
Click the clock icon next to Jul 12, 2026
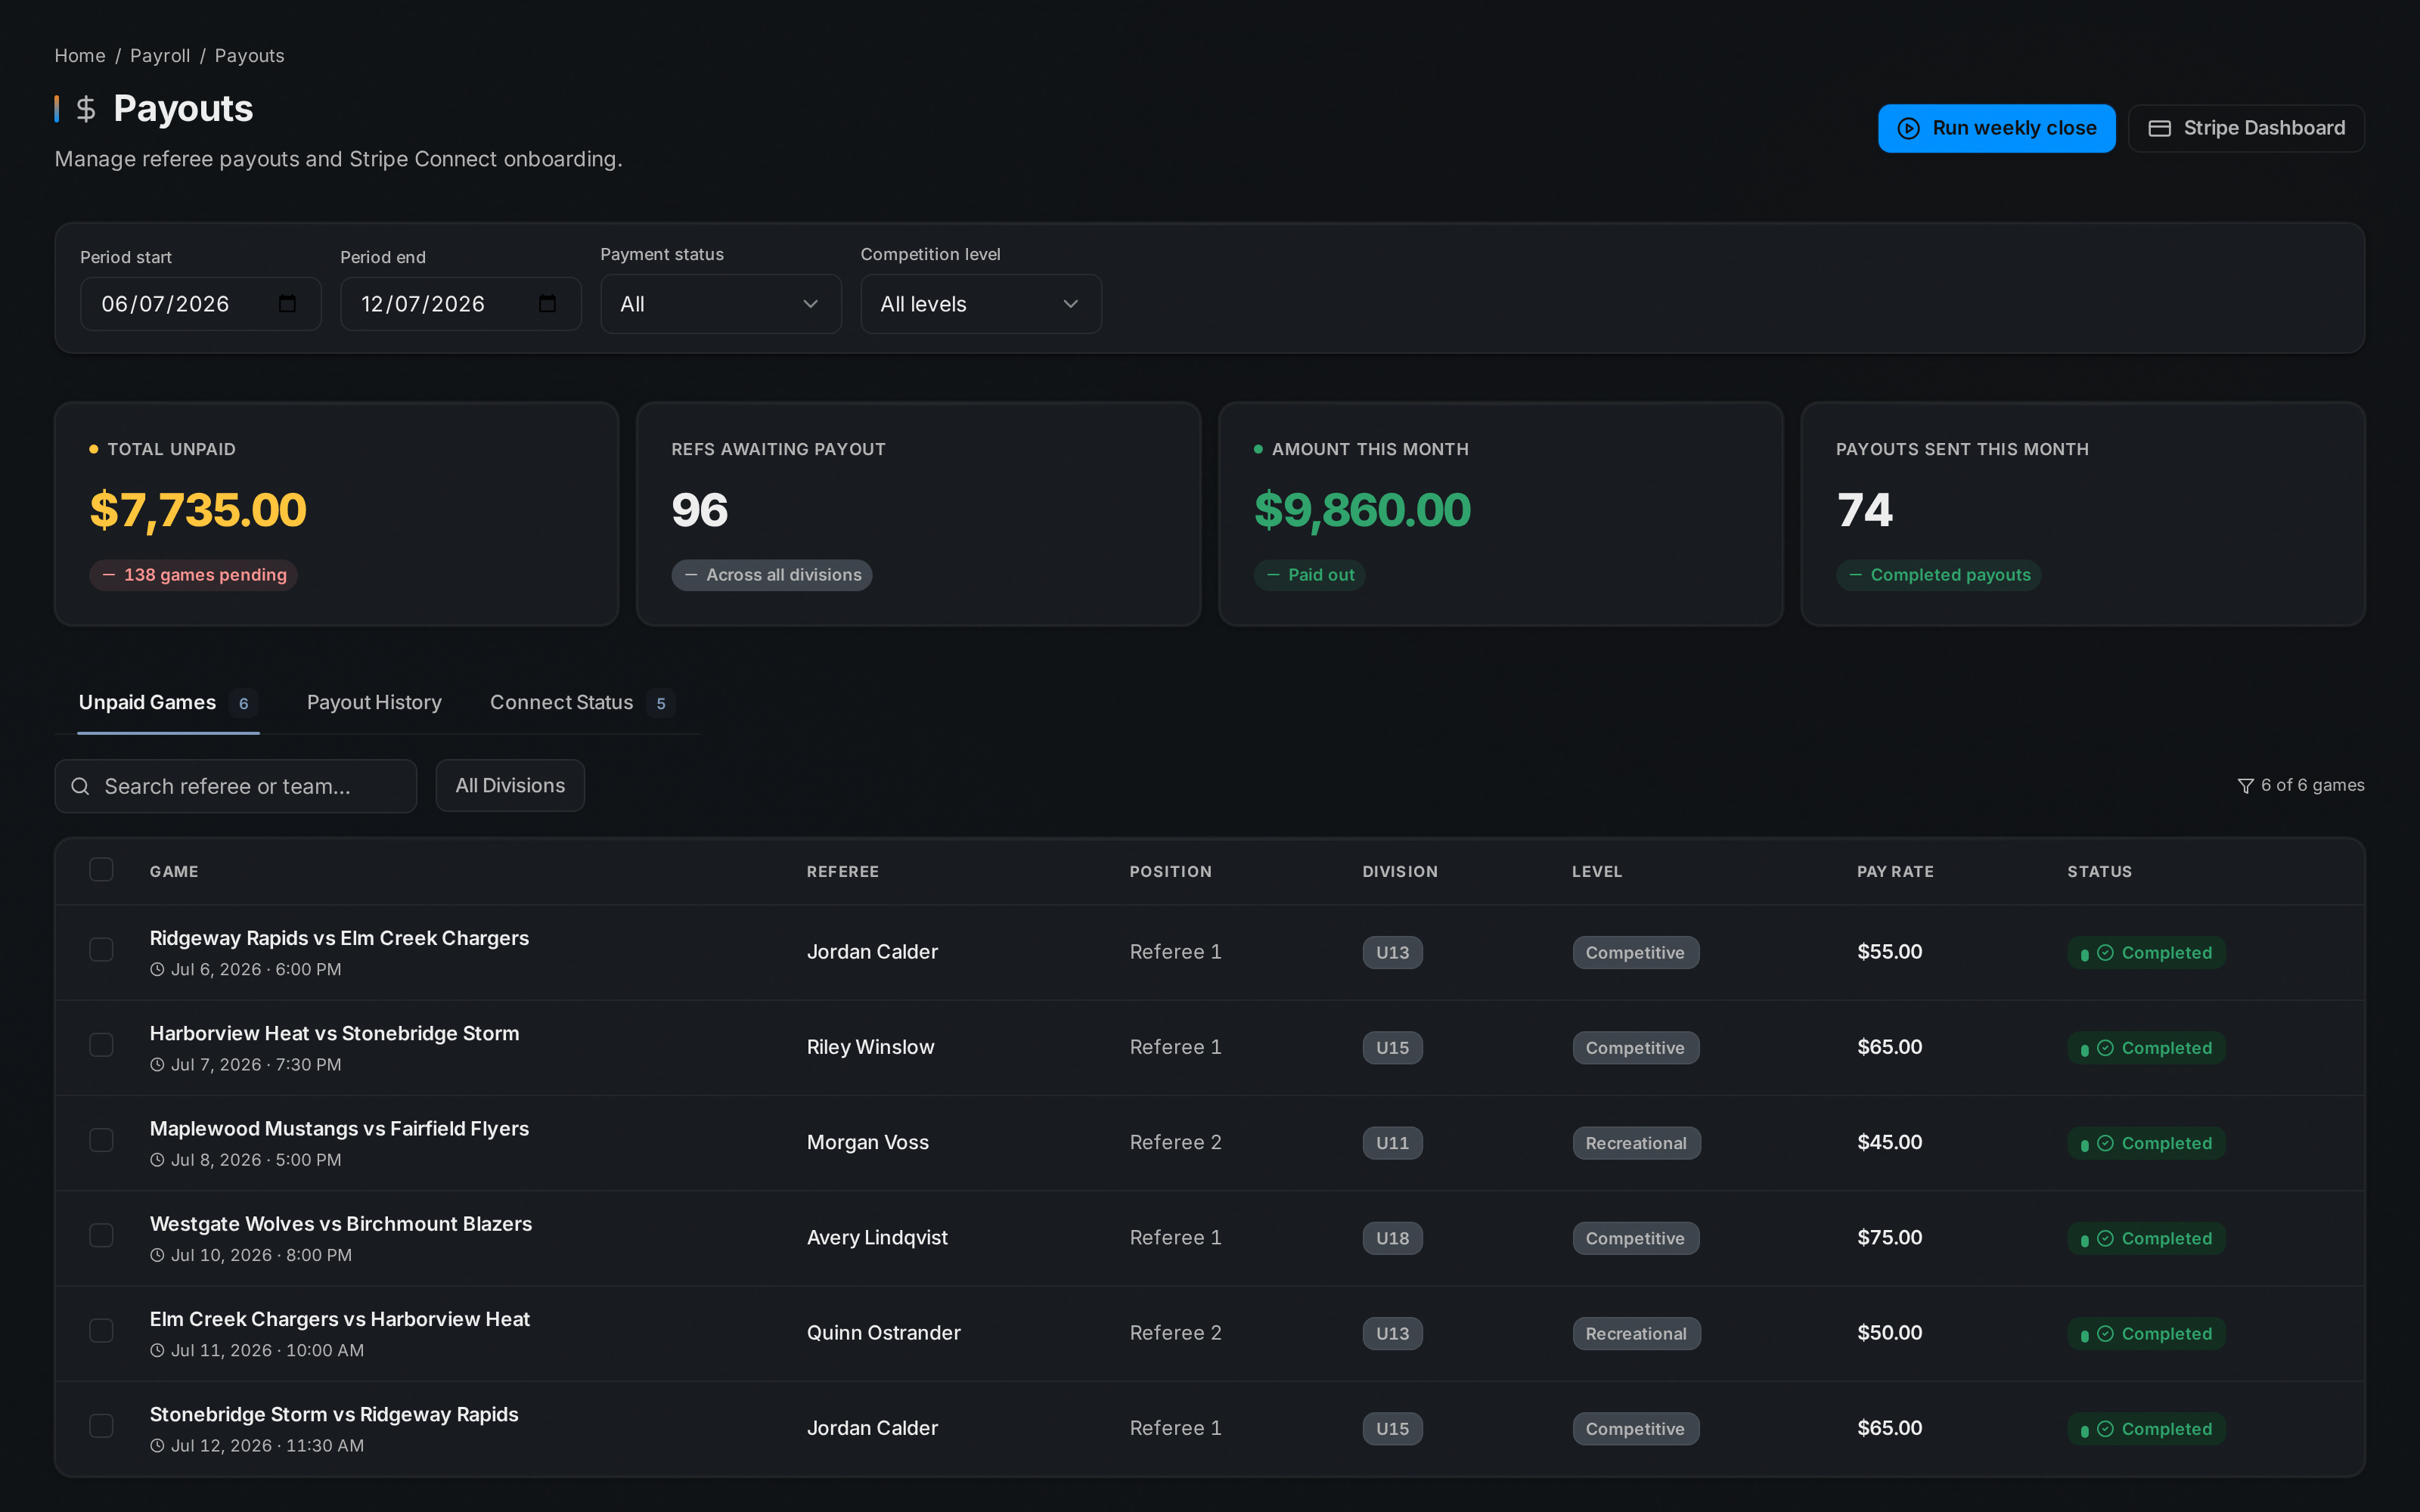click(x=157, y=1445)
